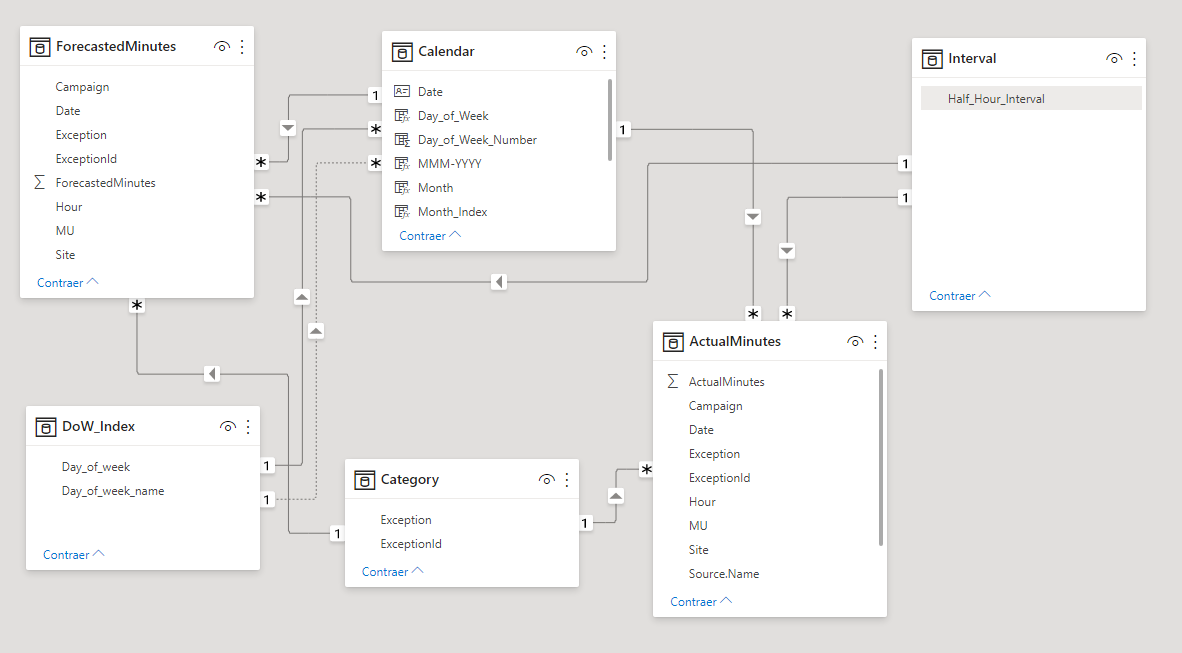1182x653 pixels.
Task: Toggle visibility eye on ForecastedMinutes table
Action: [222, 47]
